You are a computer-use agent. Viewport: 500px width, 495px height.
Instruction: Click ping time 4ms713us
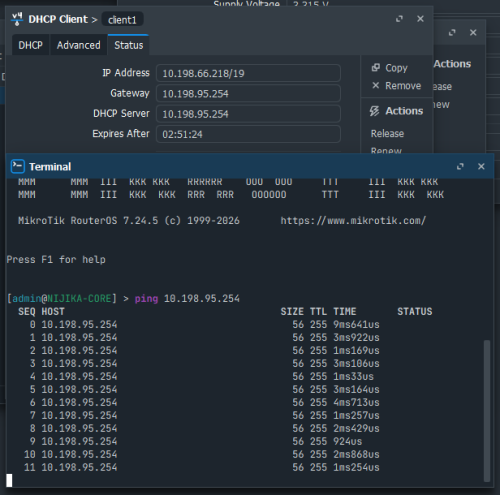356,403
